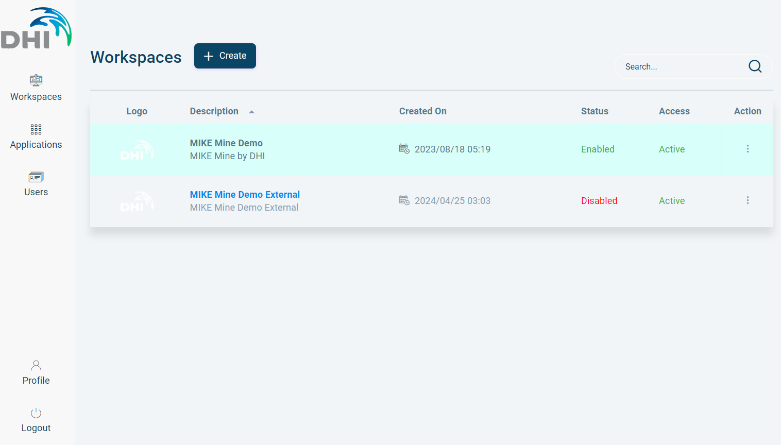Open the action menu for MIKE Mine Demo
The height and width of the screenshot is (445, 781).
click(748, 149)
